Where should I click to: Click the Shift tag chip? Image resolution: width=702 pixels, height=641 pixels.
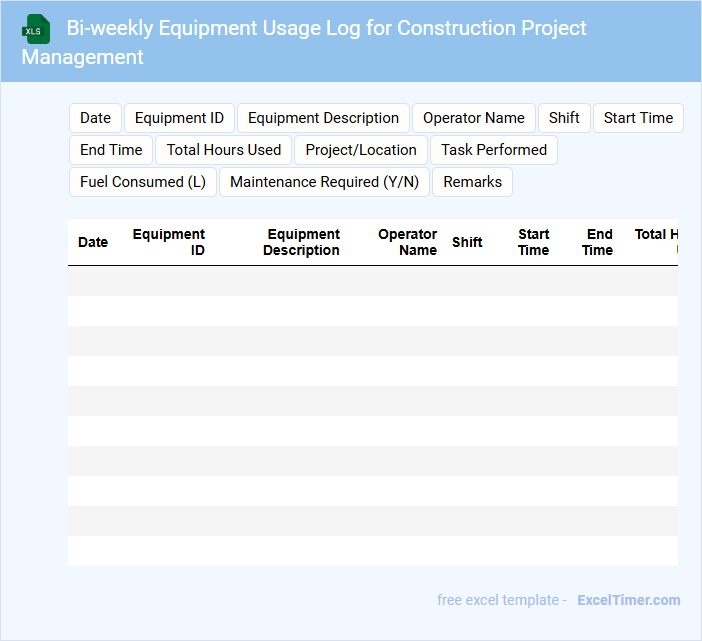pos(564,118)
